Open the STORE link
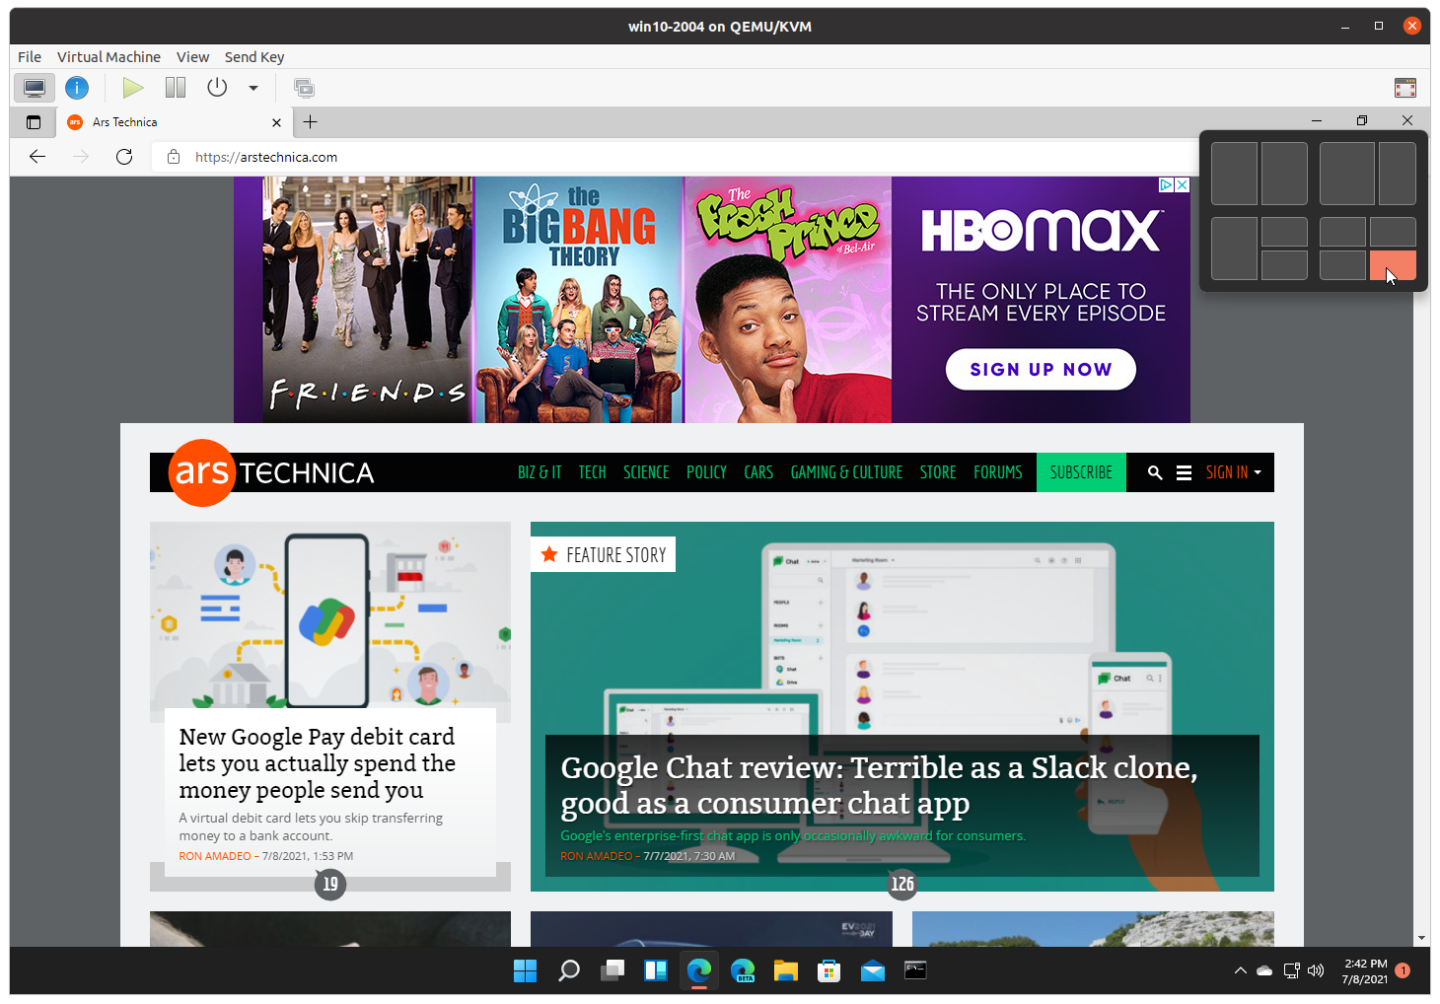 (938, 472)
